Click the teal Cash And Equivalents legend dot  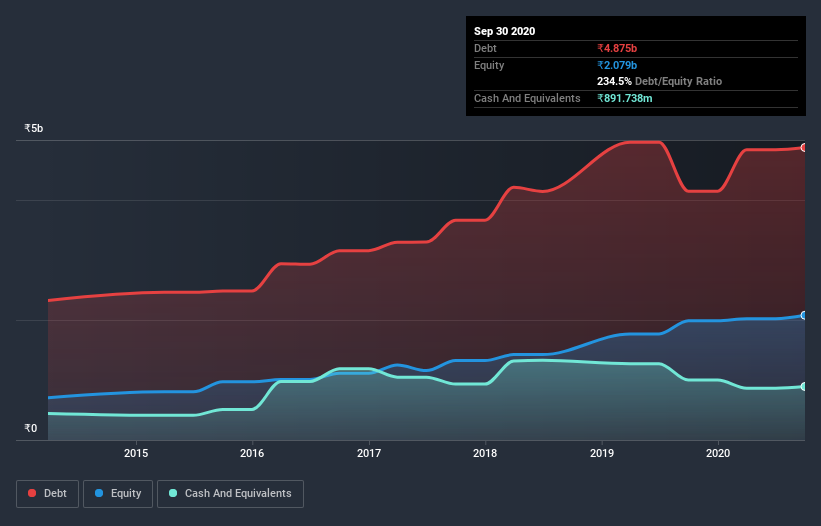[x=173, y=493]
